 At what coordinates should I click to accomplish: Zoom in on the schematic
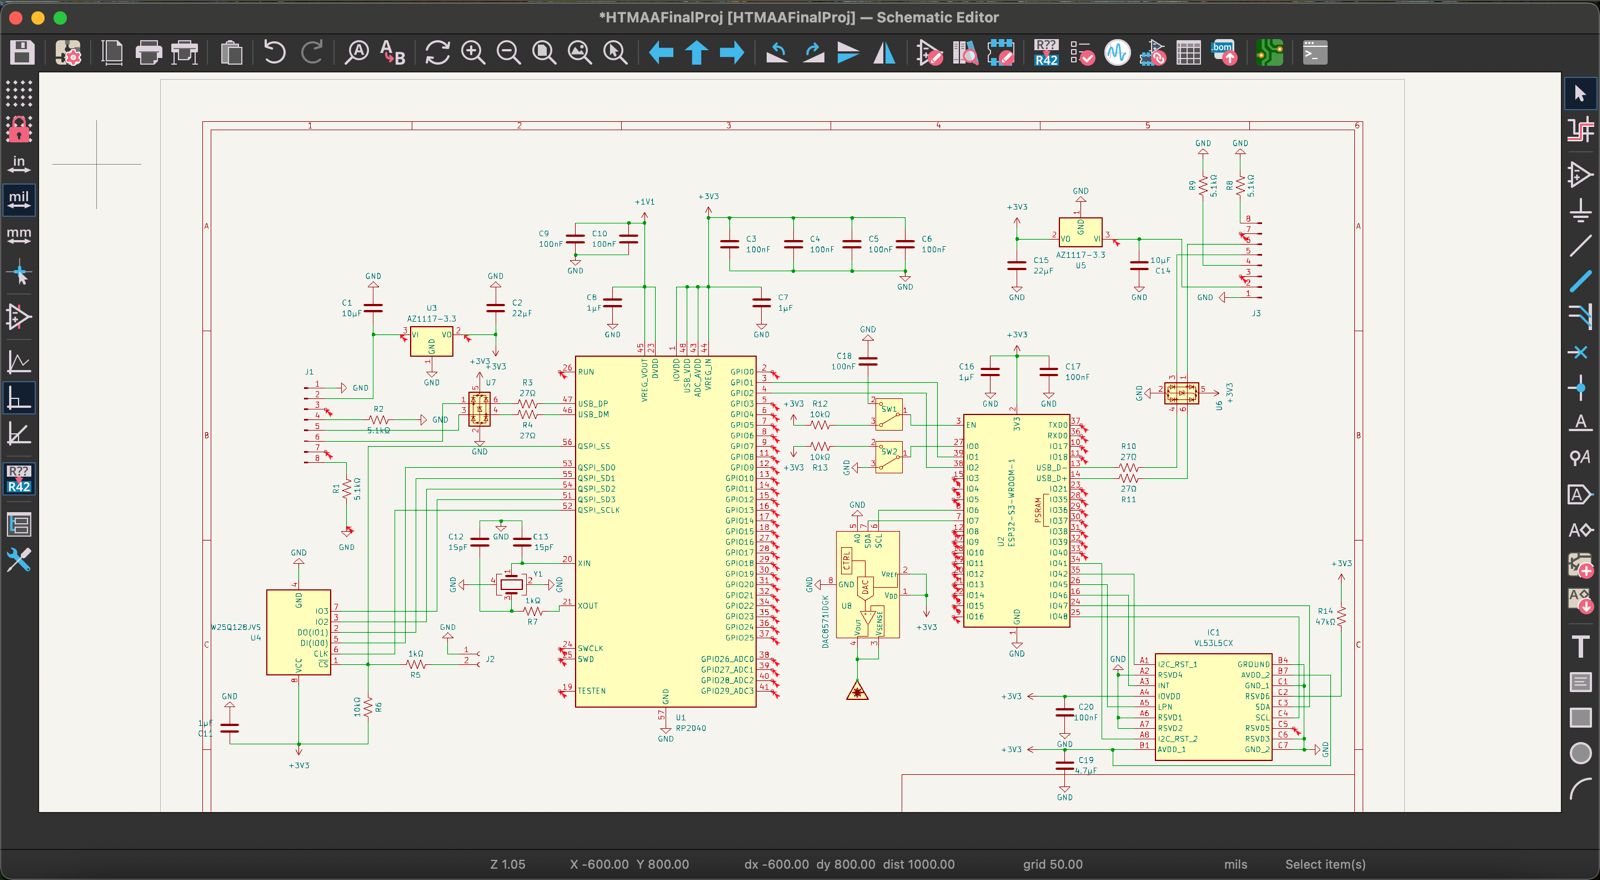pyautogui.click(x=473, y=53)
